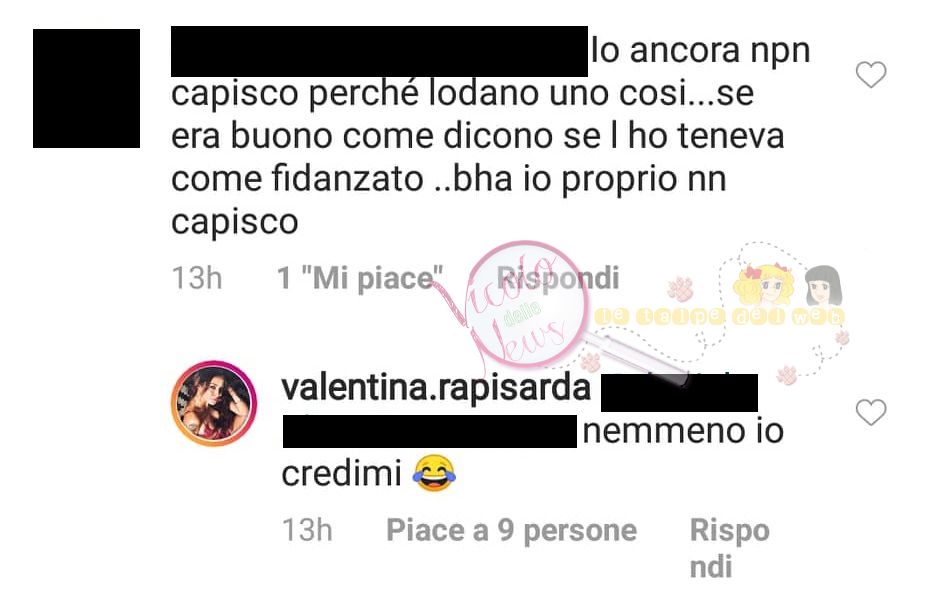Click the redacted mention before "nemmeno io"
This screenshot has height=606, width=945.
[x=430, y=431]
